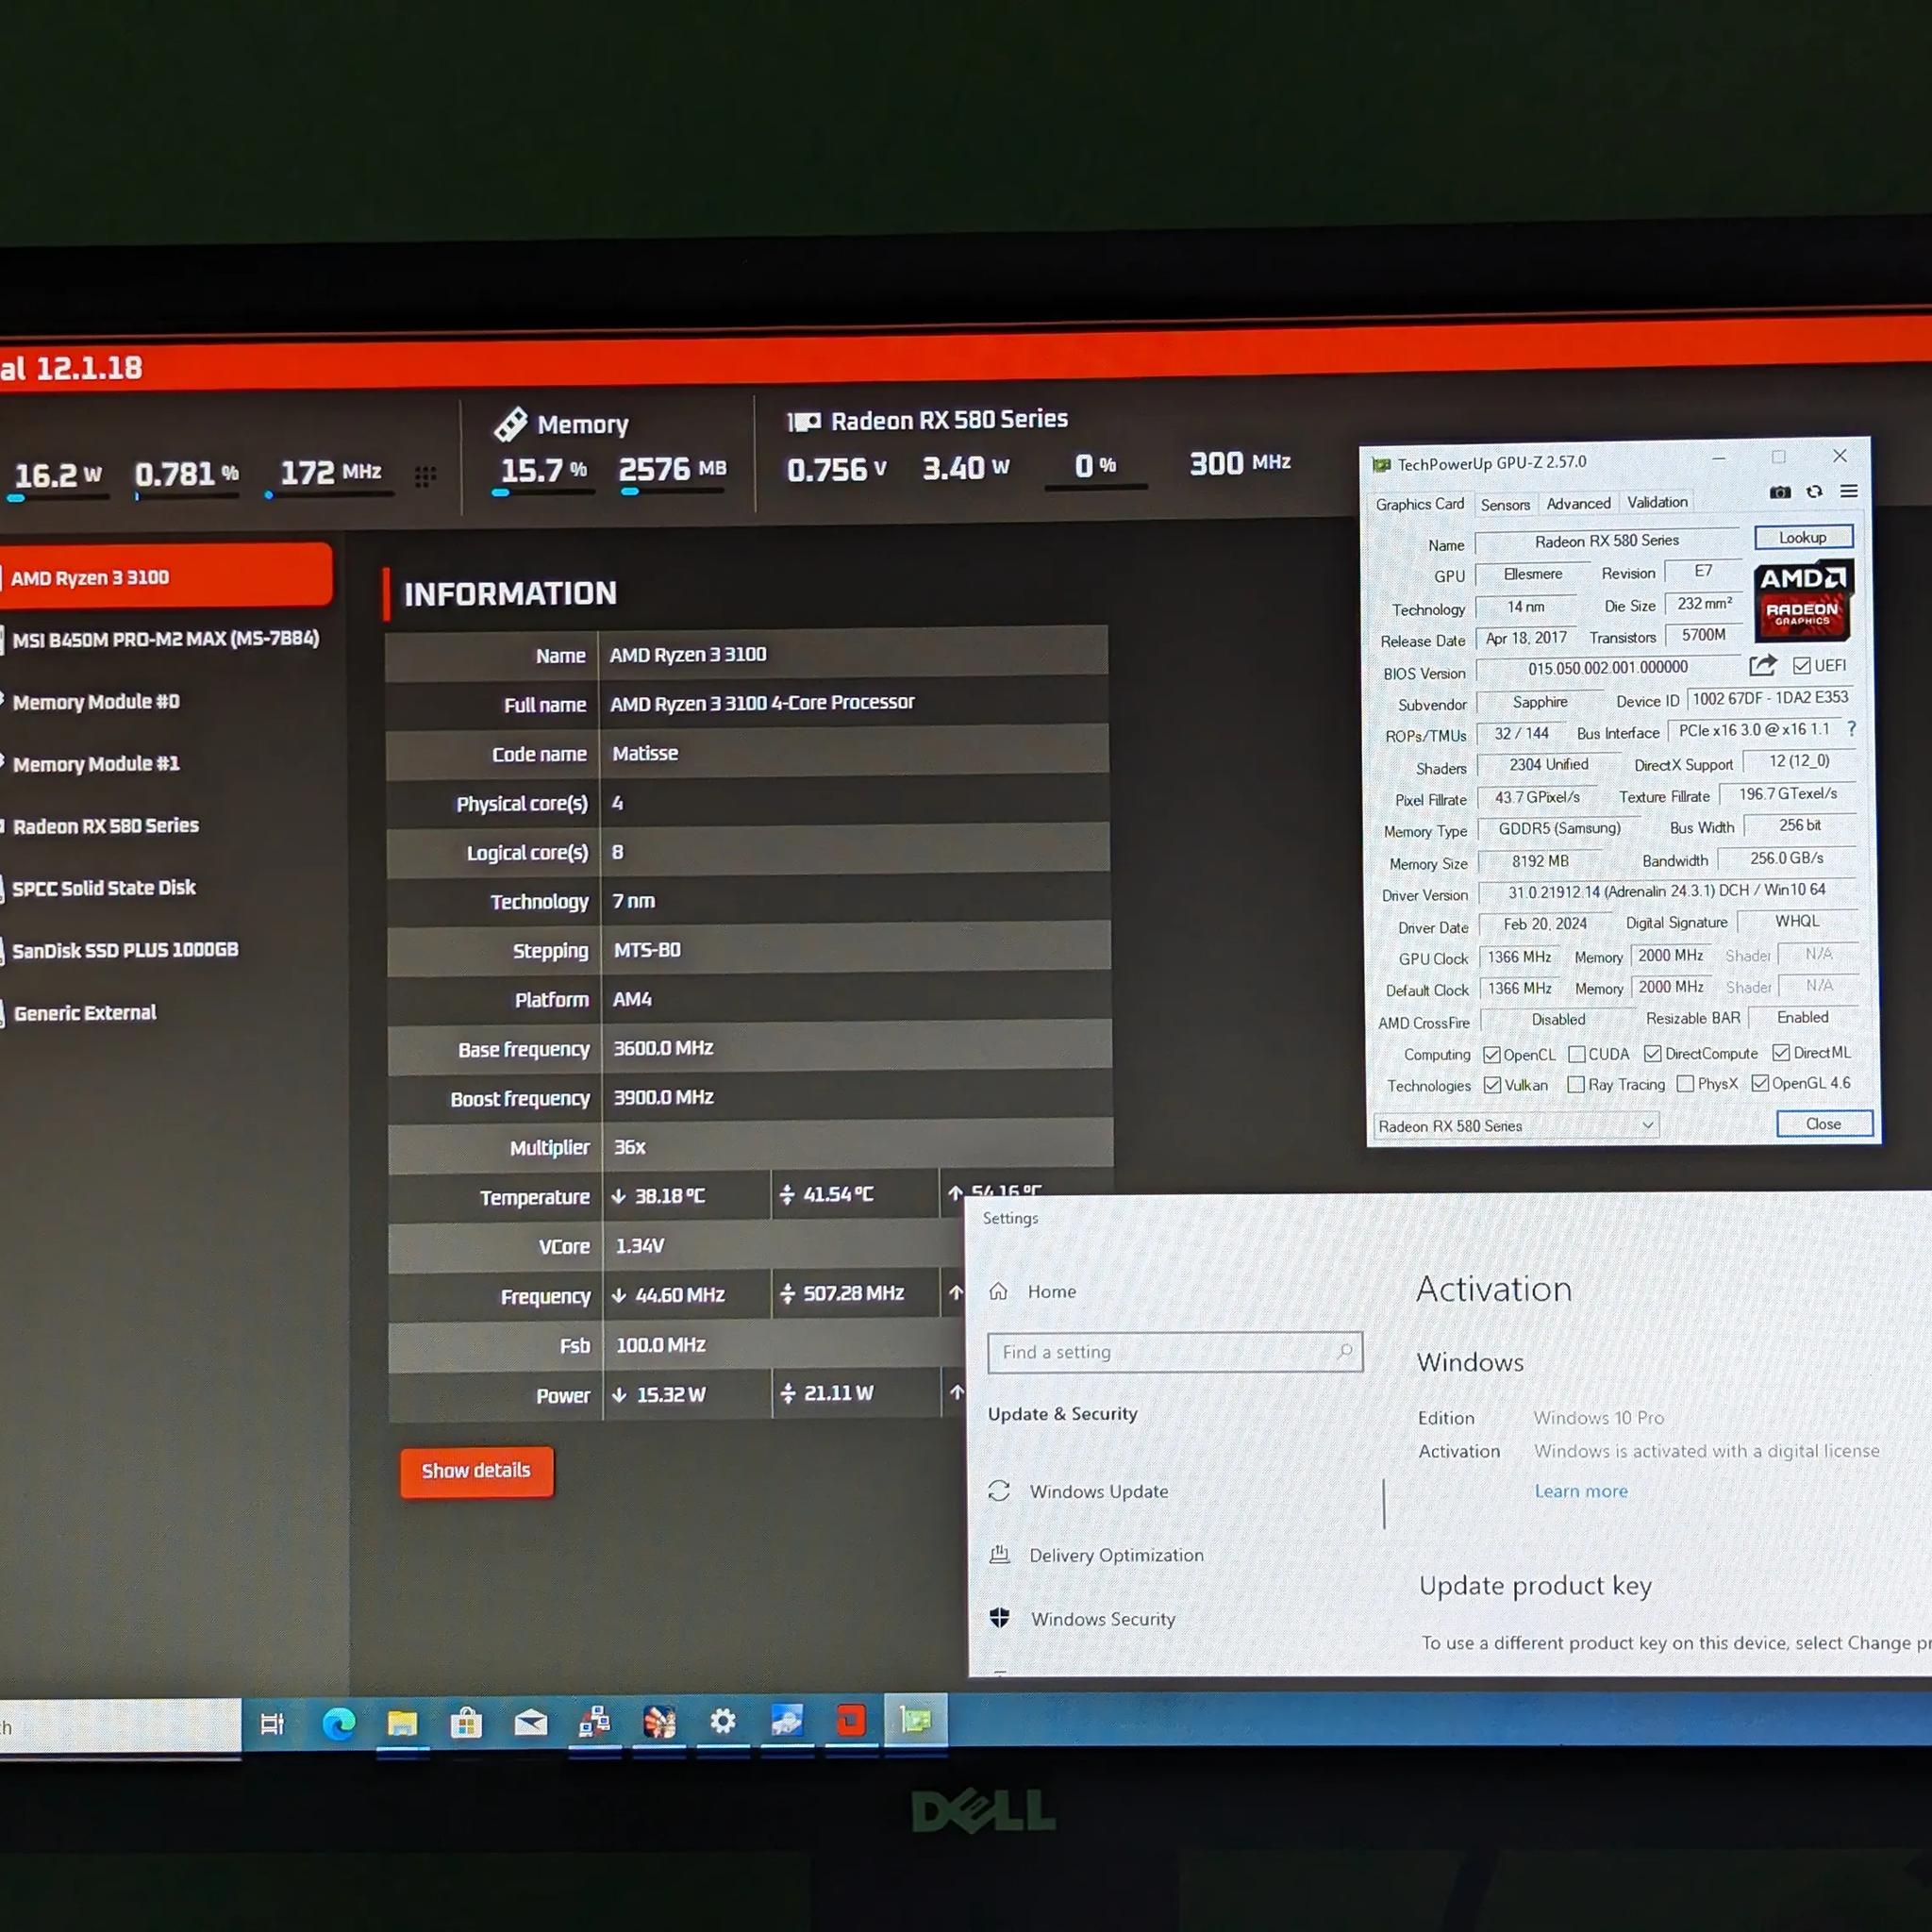Image resolution: width=1932 pixels, height=1932 pixels.
Task: Toggle the UEFI checkbox in GPU-Z
Action: (x=1802, y=665)
